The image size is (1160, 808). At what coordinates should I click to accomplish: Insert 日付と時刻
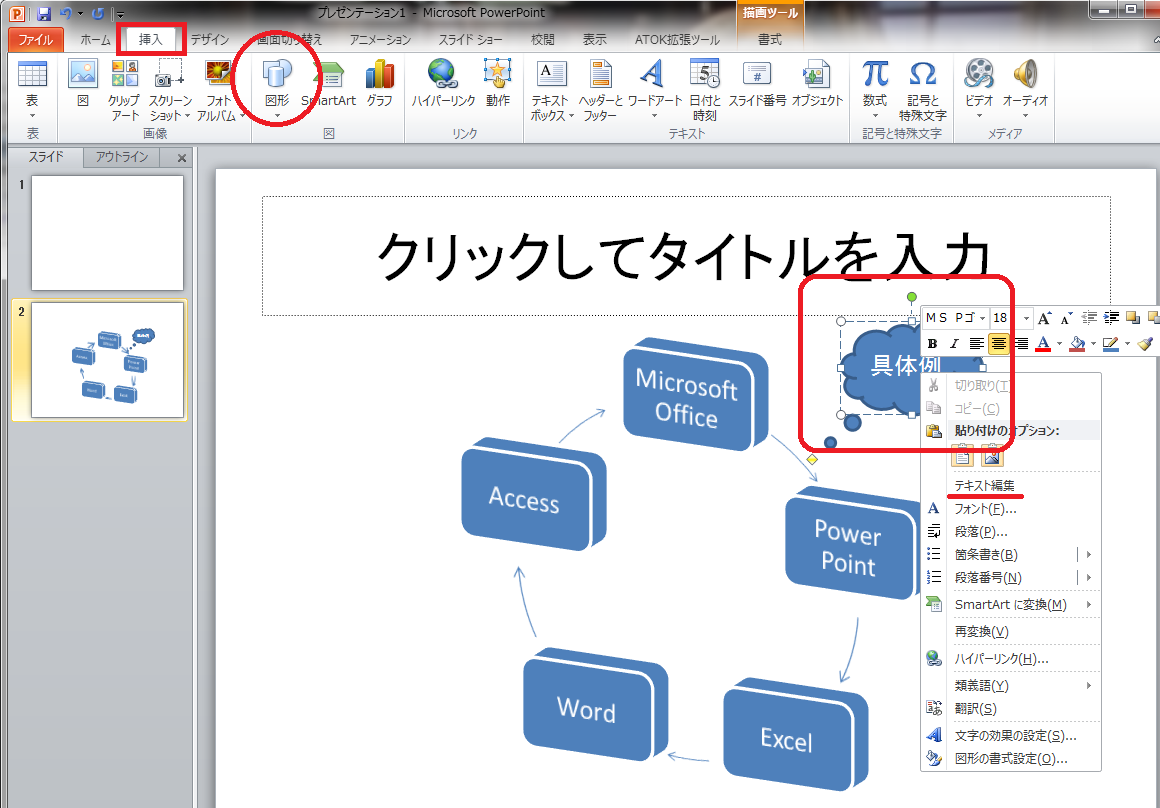(x=704, y=90)
